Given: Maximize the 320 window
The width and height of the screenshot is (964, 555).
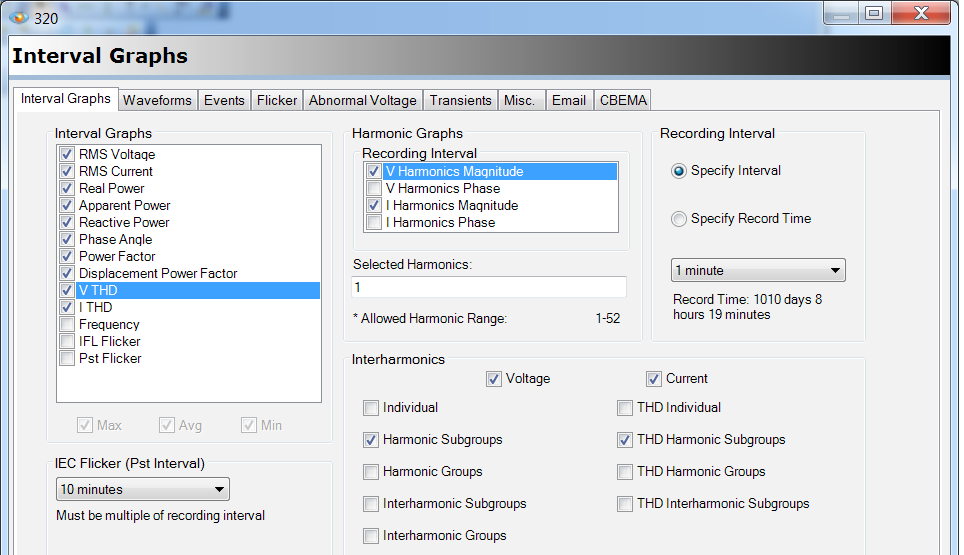Looking at the screenshot, I should (874, 13).
